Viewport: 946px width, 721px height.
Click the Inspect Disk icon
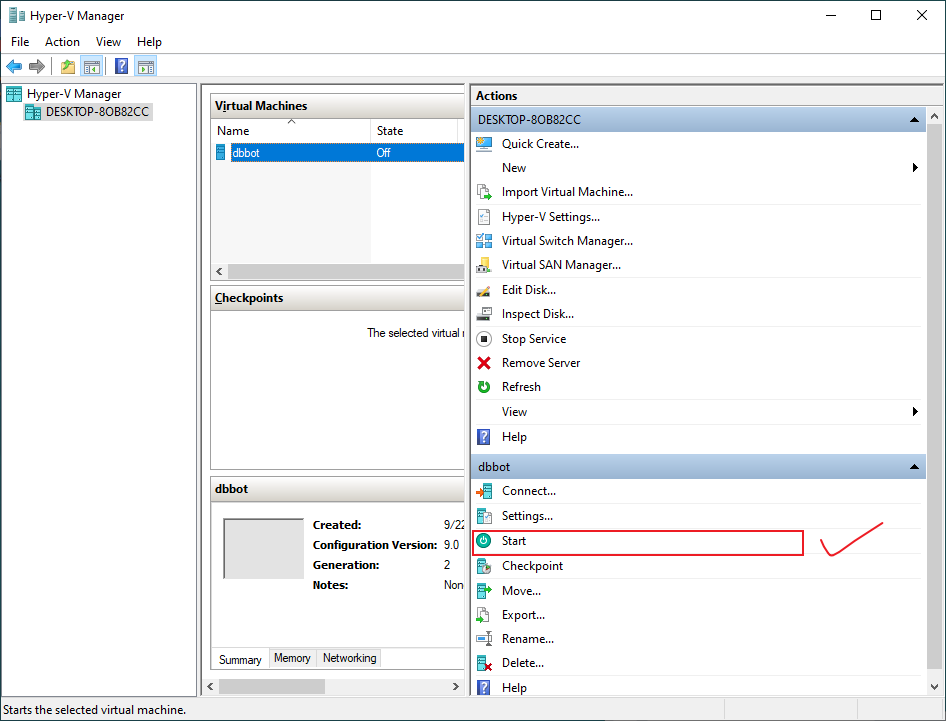click(x=484, y=314)
